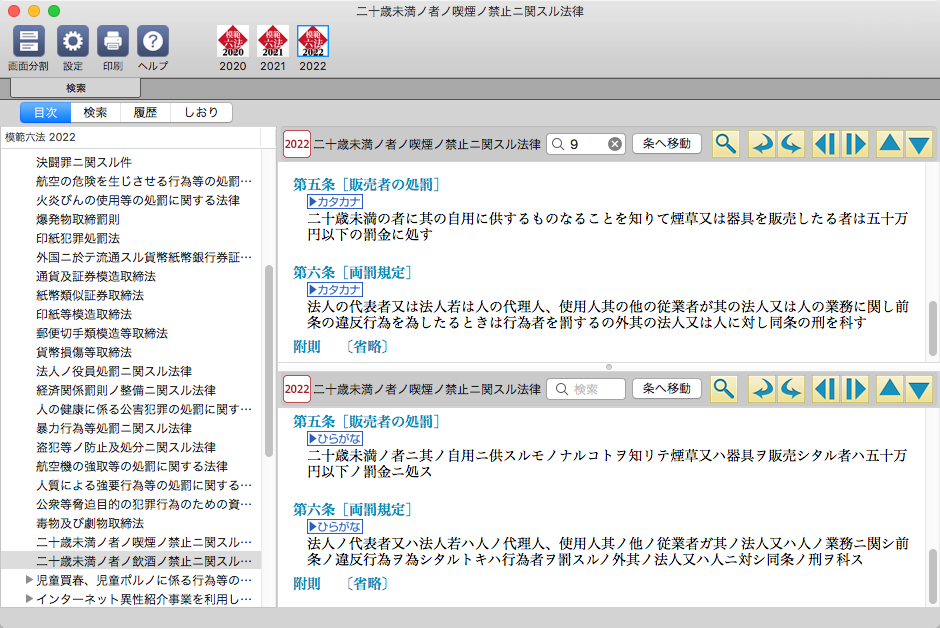Click 条へ移動 button in upper pane
Screen dimensions: 940x628
[667, 144]
